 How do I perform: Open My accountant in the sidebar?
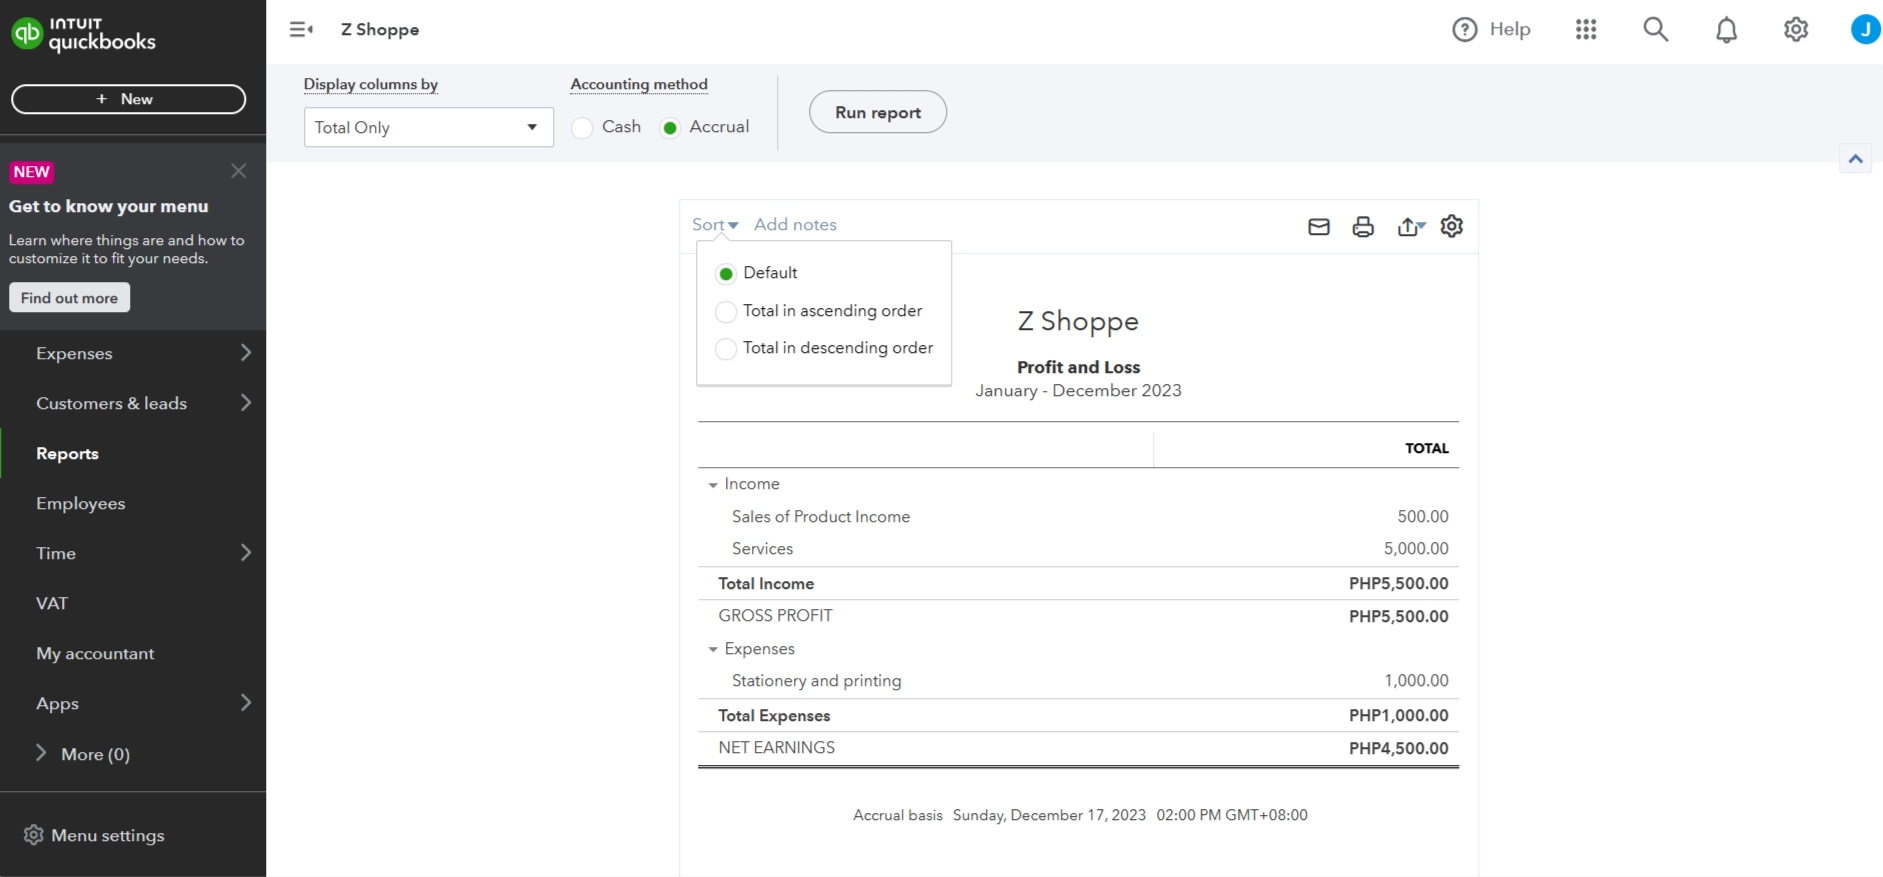(x=95, y=654)
